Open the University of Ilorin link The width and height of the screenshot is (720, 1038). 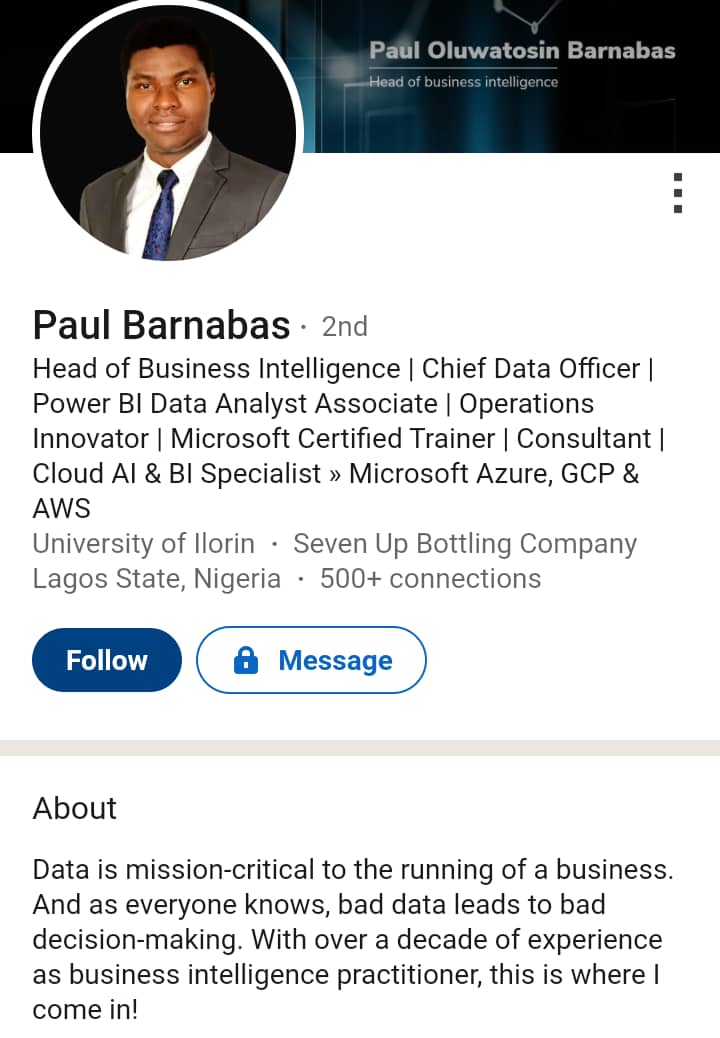pyautogui.click(x=143, y=544)
